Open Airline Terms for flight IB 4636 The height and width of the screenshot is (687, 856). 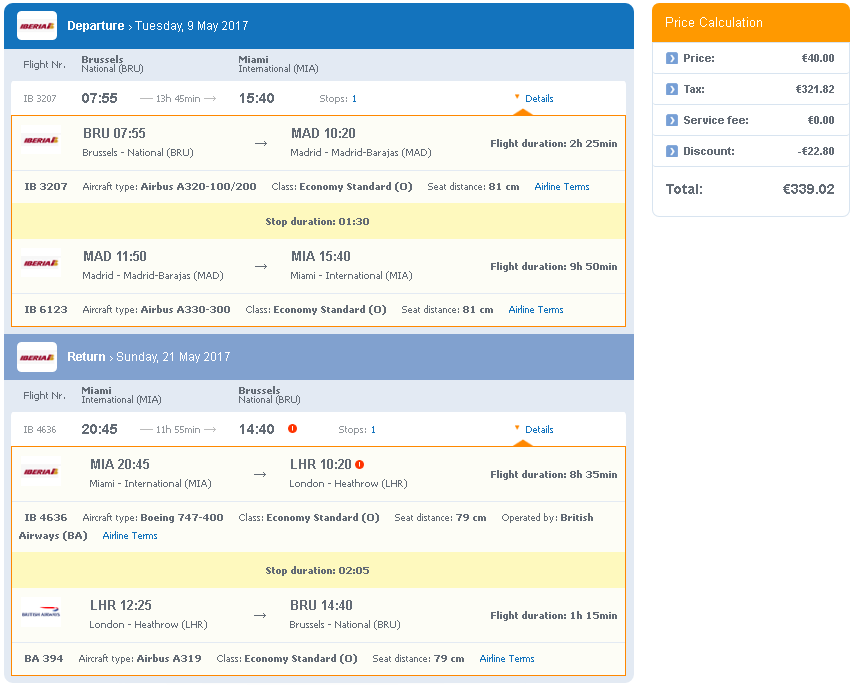(x=130, y=536)
